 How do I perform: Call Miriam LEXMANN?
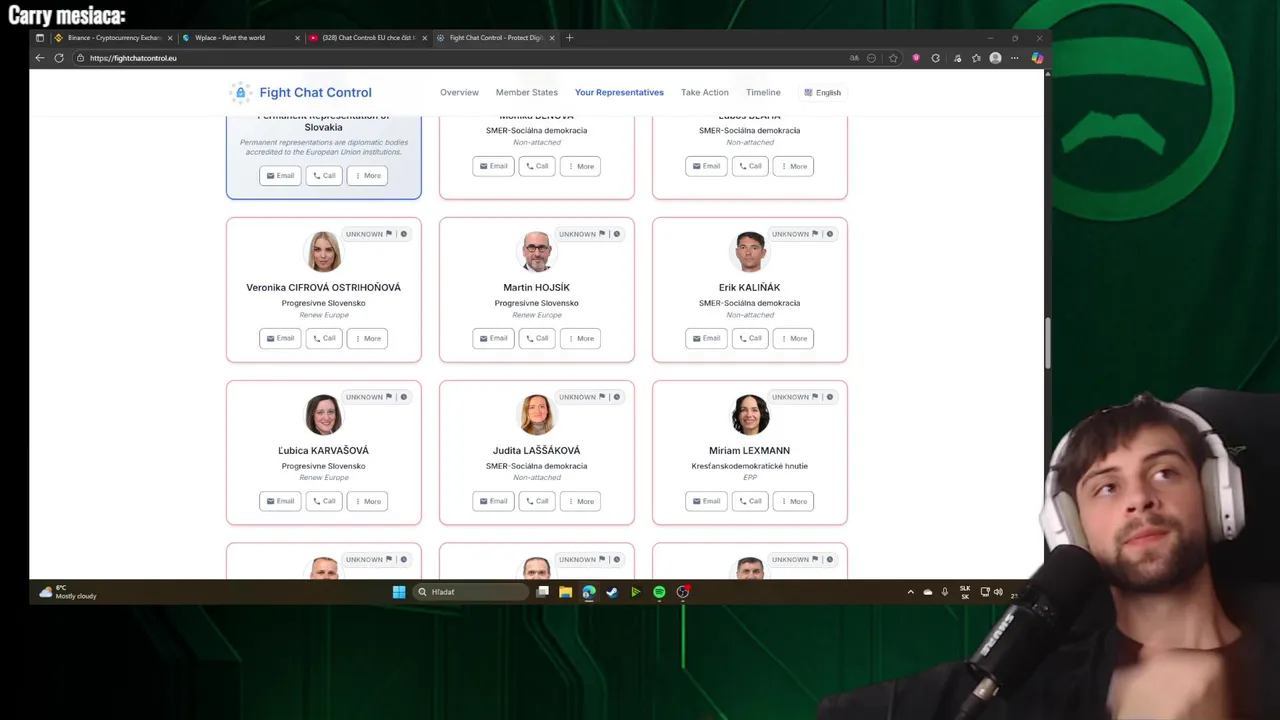[x=750, y=501]
